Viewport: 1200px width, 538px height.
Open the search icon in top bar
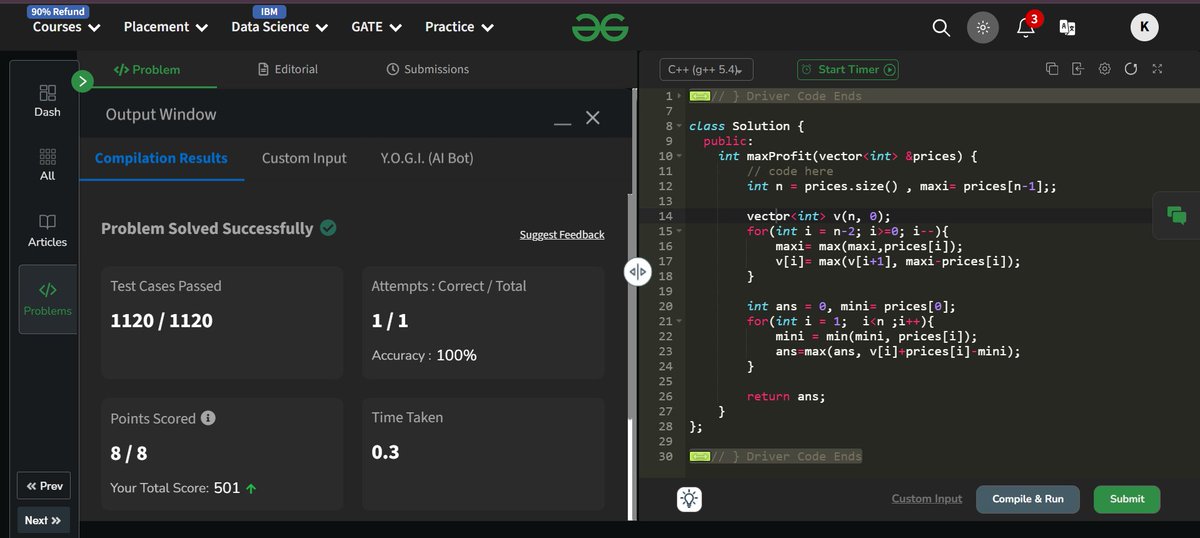tap(941, 28)
